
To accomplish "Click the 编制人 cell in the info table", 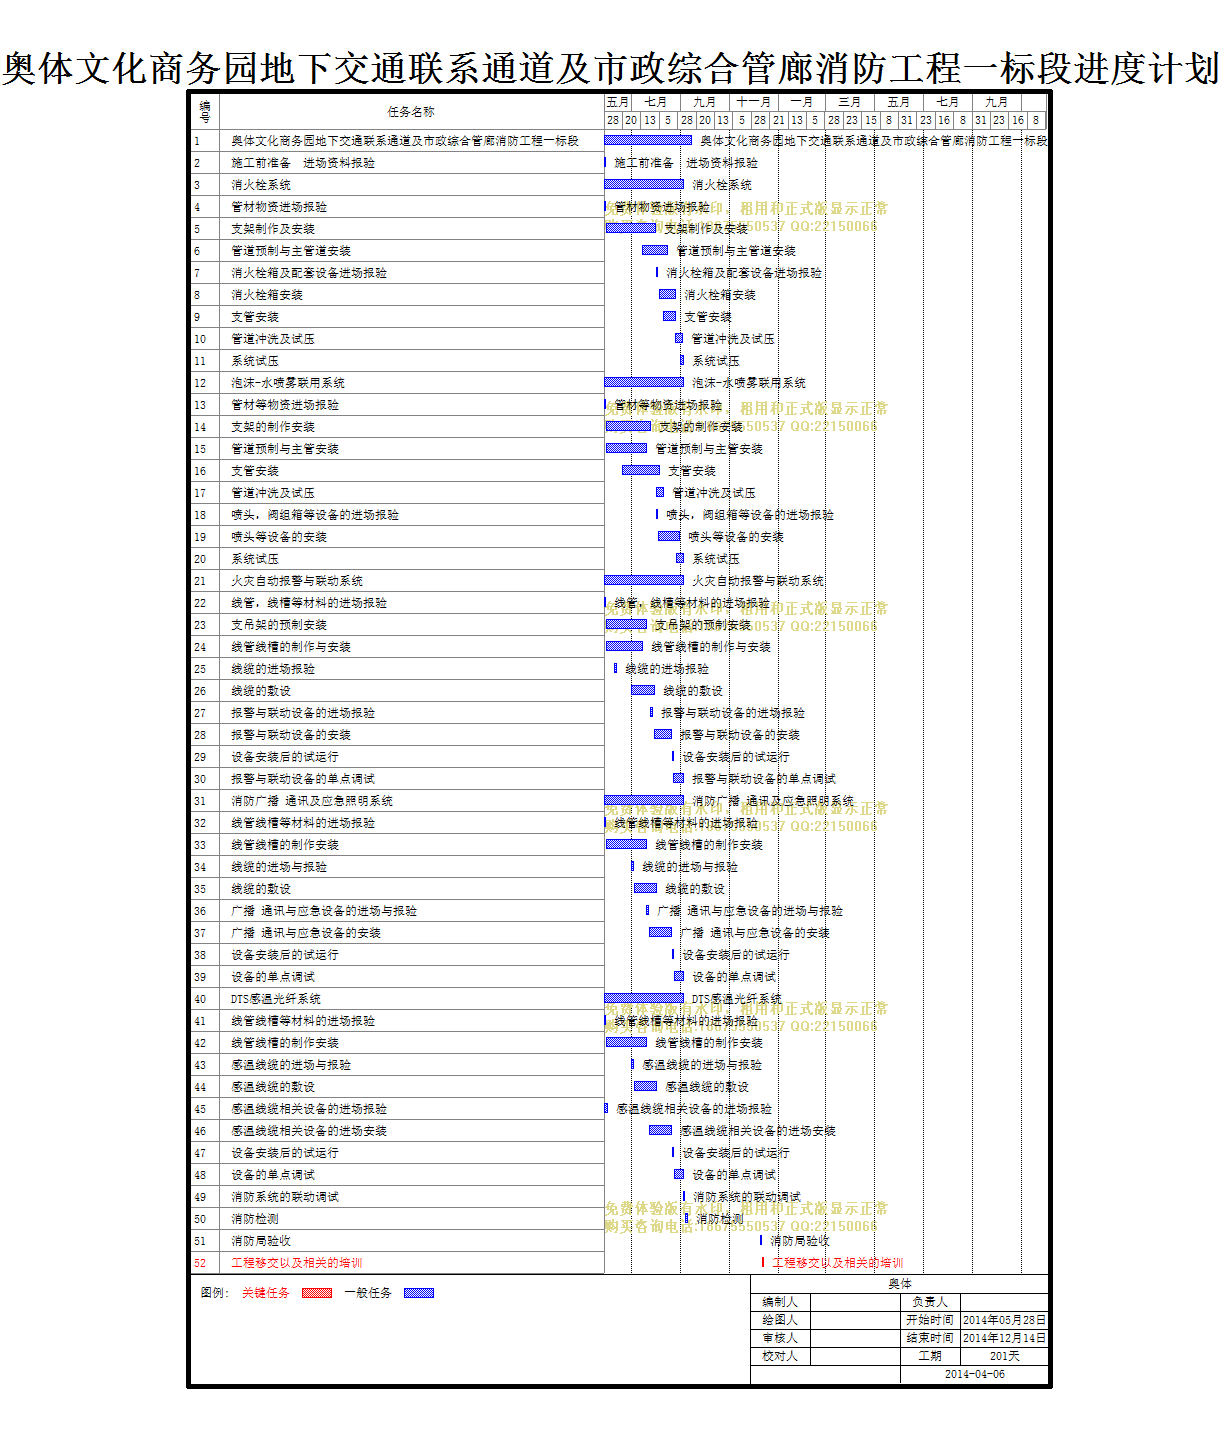I will point(780,1302).
